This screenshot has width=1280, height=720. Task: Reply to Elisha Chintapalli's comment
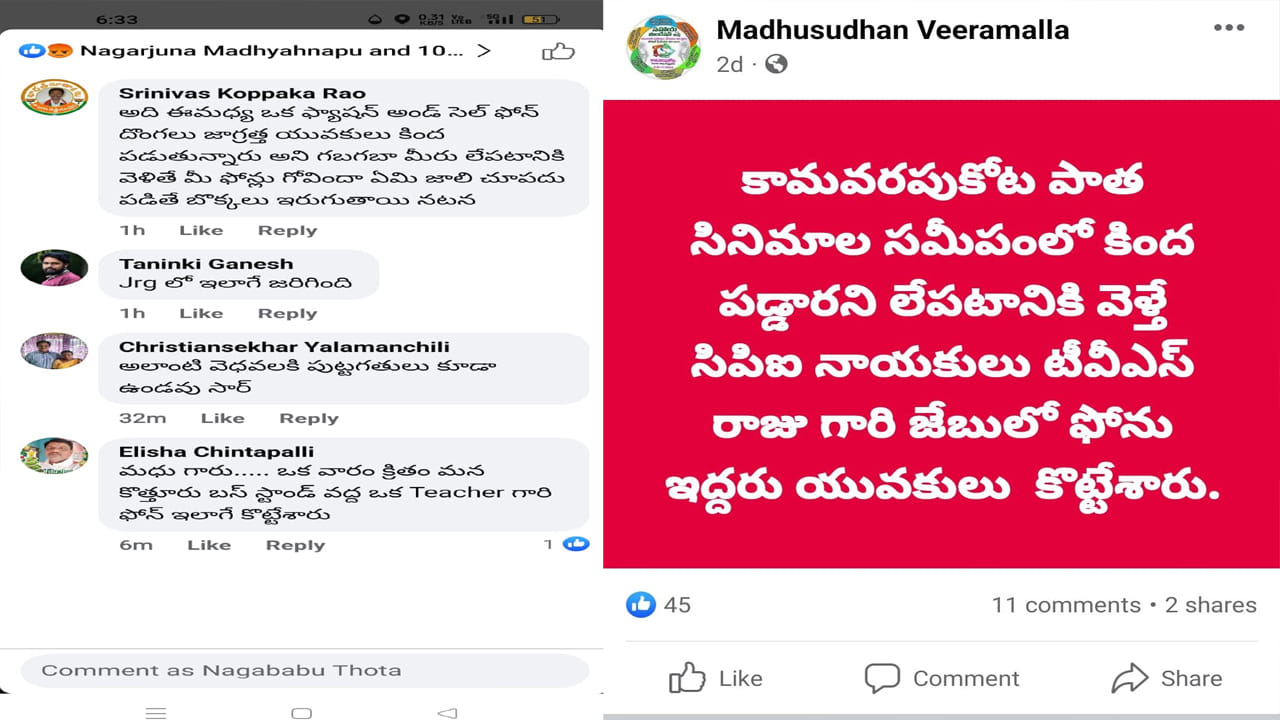[295, 545]
